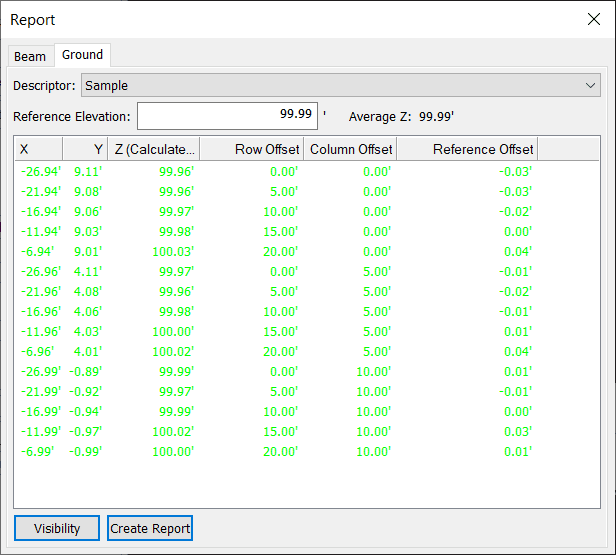The height and width of the screenshot is (555, 616).
Task: Click the Y value -0.89'
Action: click(x=86, y=372)
